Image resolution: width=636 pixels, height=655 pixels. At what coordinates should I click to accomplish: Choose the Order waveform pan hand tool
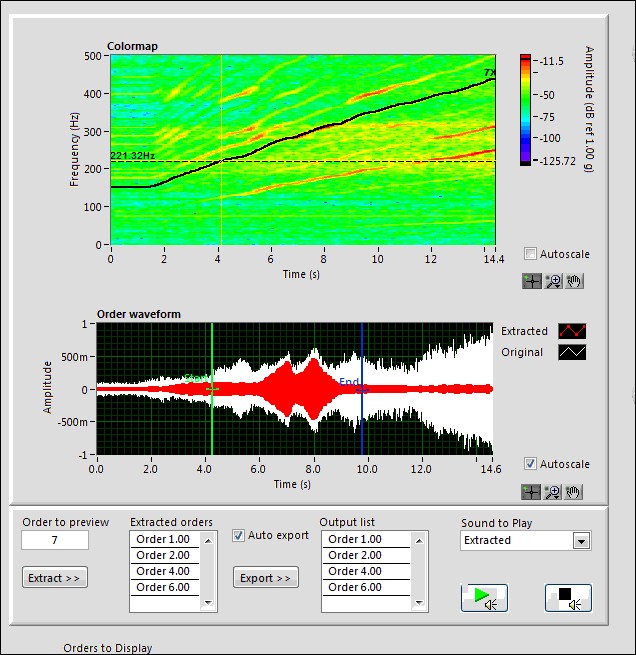click(x=574, y=491)
